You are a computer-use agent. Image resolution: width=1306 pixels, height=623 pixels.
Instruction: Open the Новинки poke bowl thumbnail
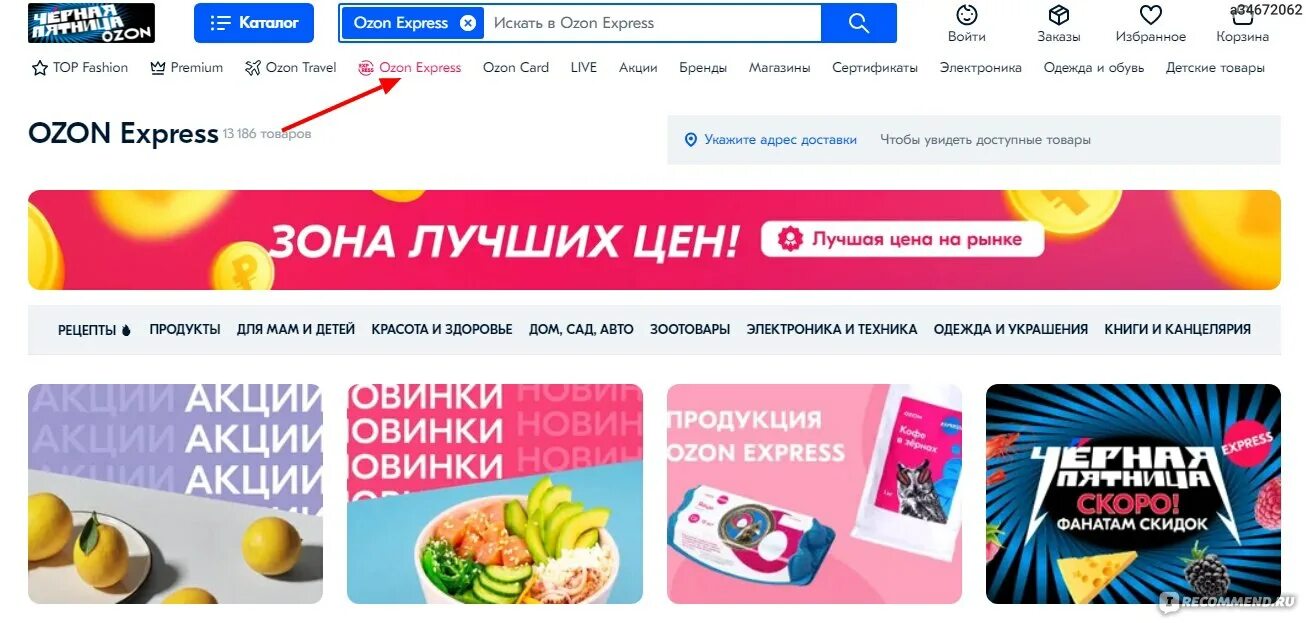(x=495, y=494)
